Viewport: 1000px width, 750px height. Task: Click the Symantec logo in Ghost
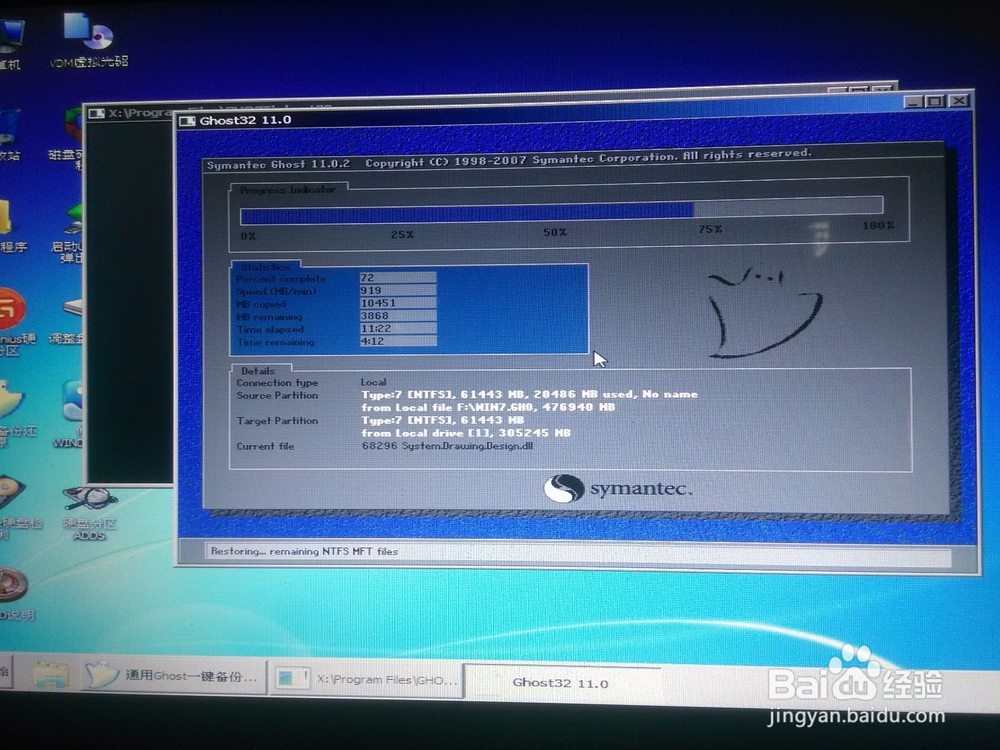617,490
